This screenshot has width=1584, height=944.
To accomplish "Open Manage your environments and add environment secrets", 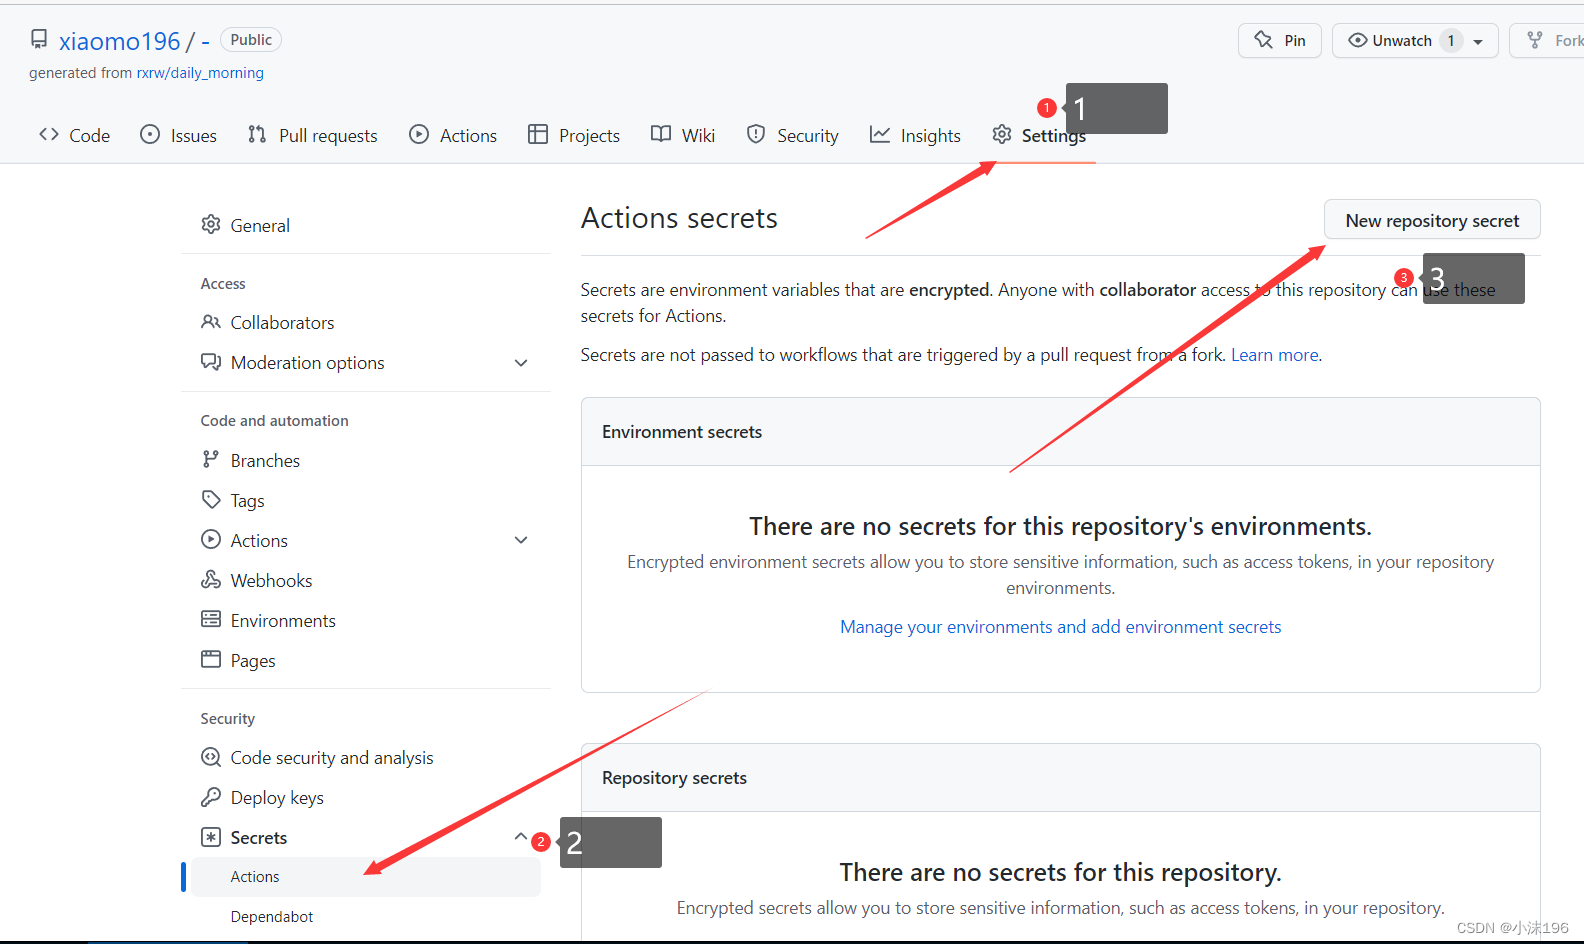I will [x=1060, y=627].
